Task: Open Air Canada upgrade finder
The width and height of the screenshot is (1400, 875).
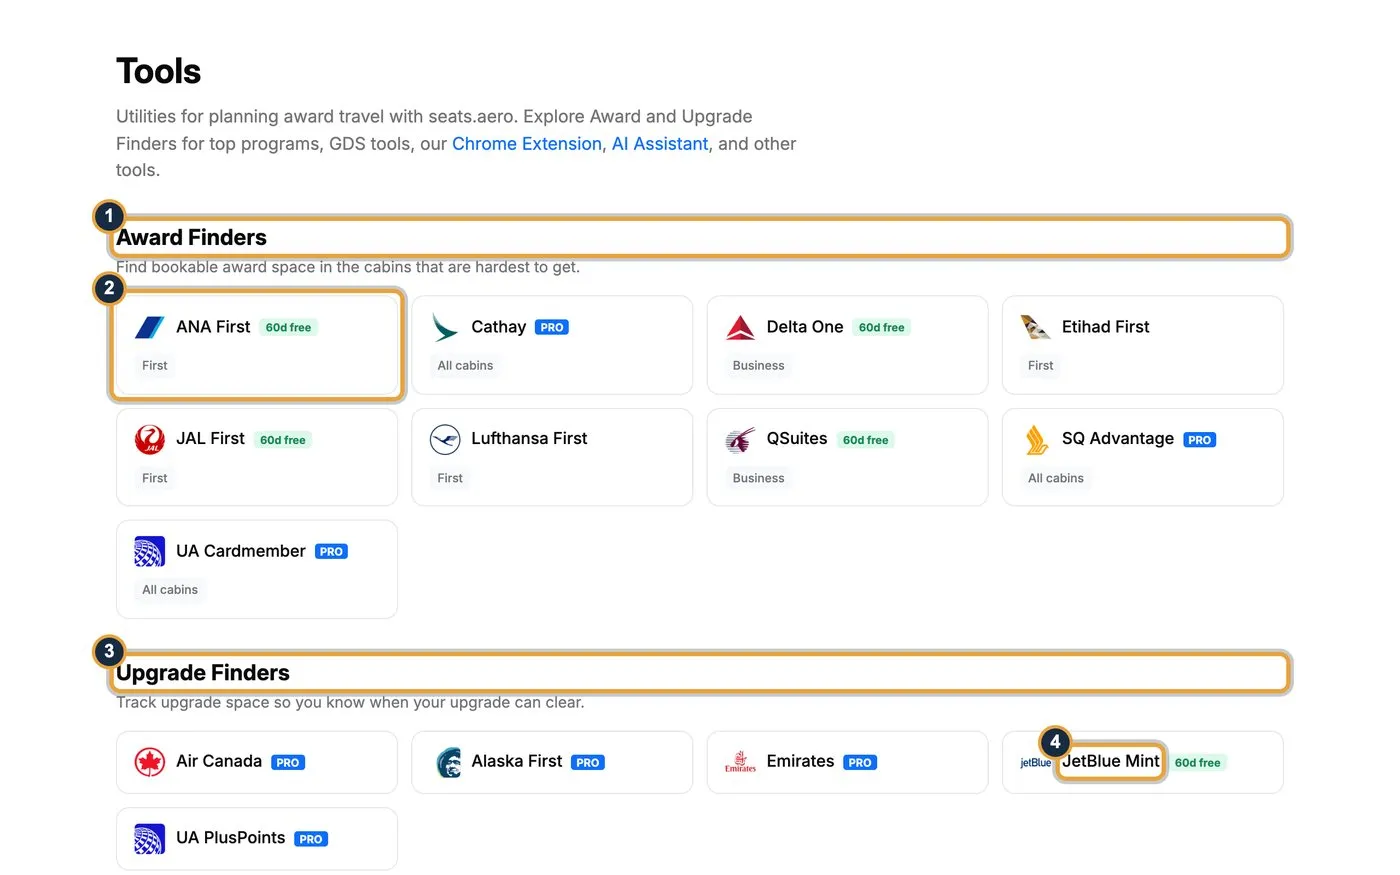Action: click(x=257, y=762)
